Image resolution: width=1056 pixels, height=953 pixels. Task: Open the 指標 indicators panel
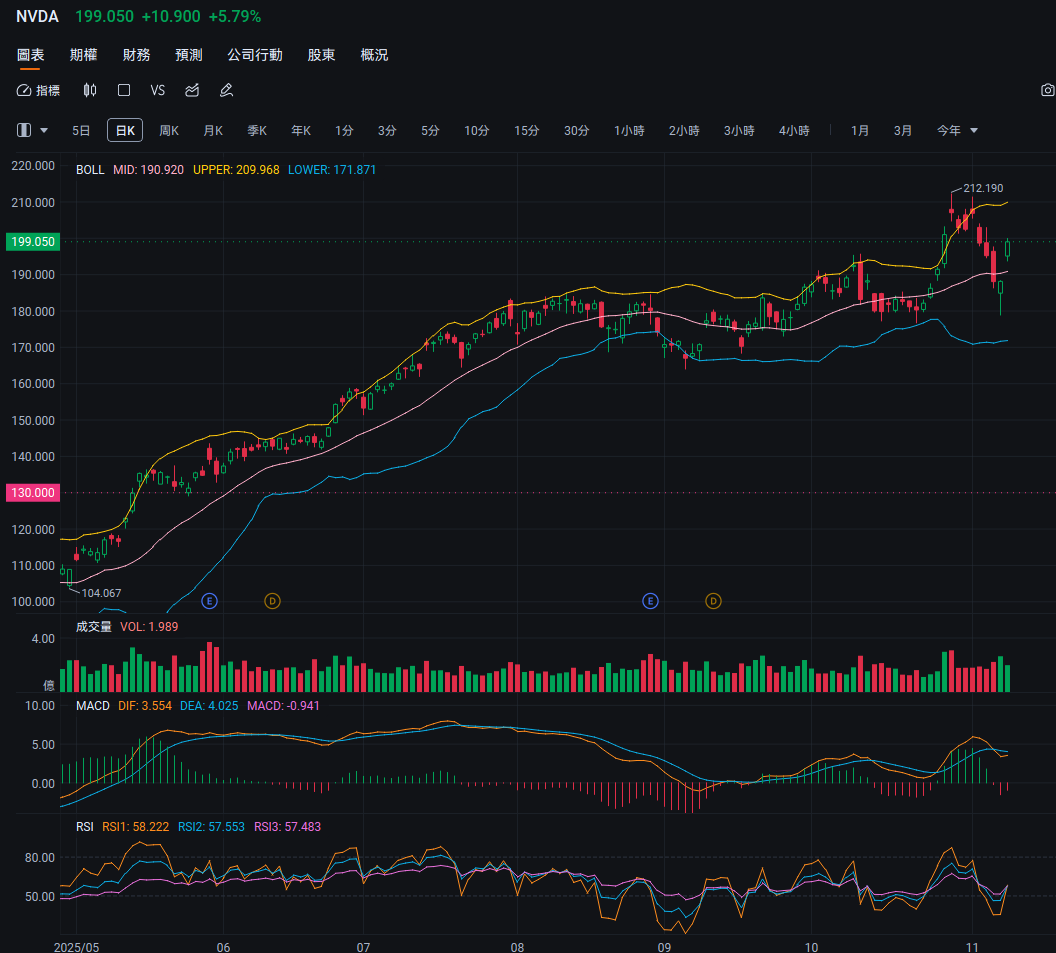[x=38, y=90]
